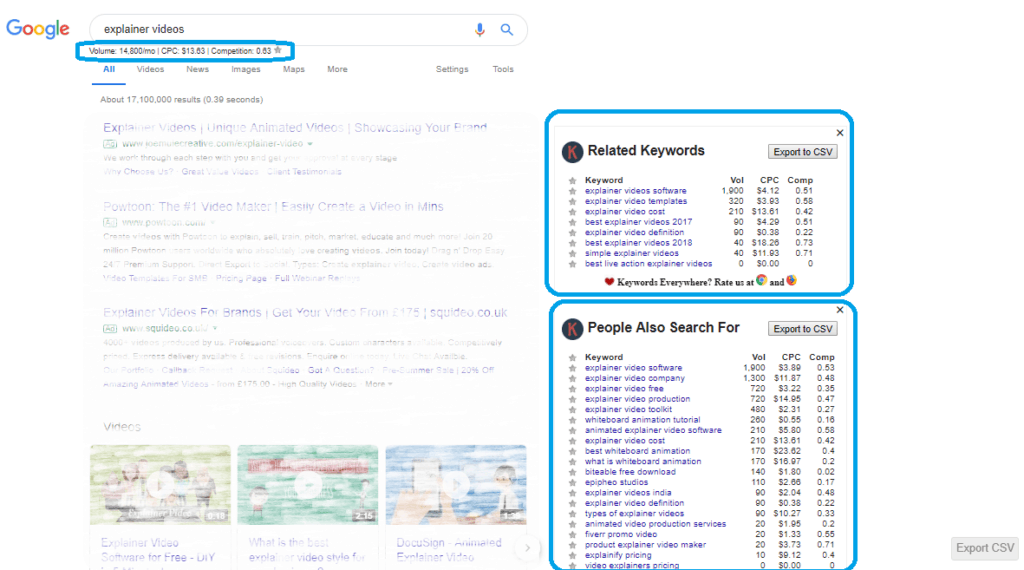Play the What is the best explainer video thumbnail
Screen dimensions: 1024x570
click(308, 485)
